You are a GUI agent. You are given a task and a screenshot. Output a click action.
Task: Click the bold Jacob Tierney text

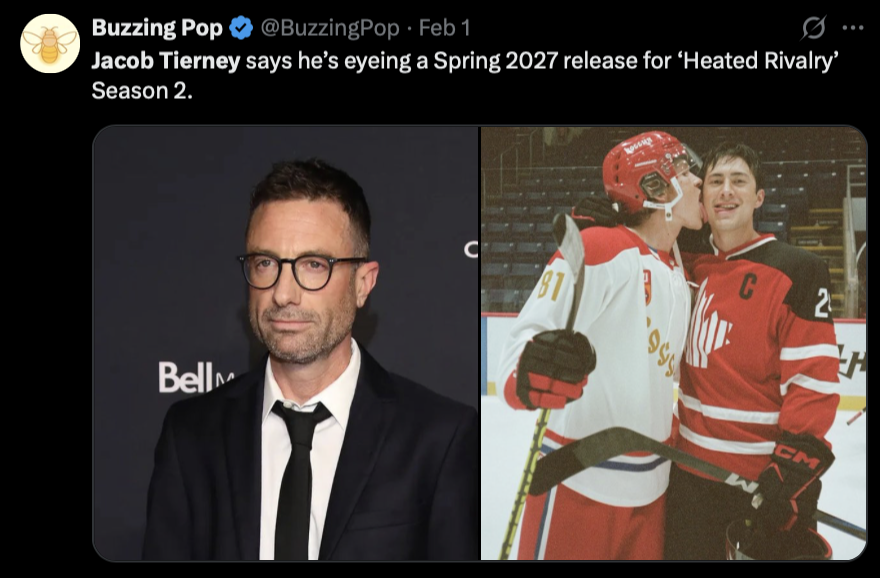click(x=166, y=61)
